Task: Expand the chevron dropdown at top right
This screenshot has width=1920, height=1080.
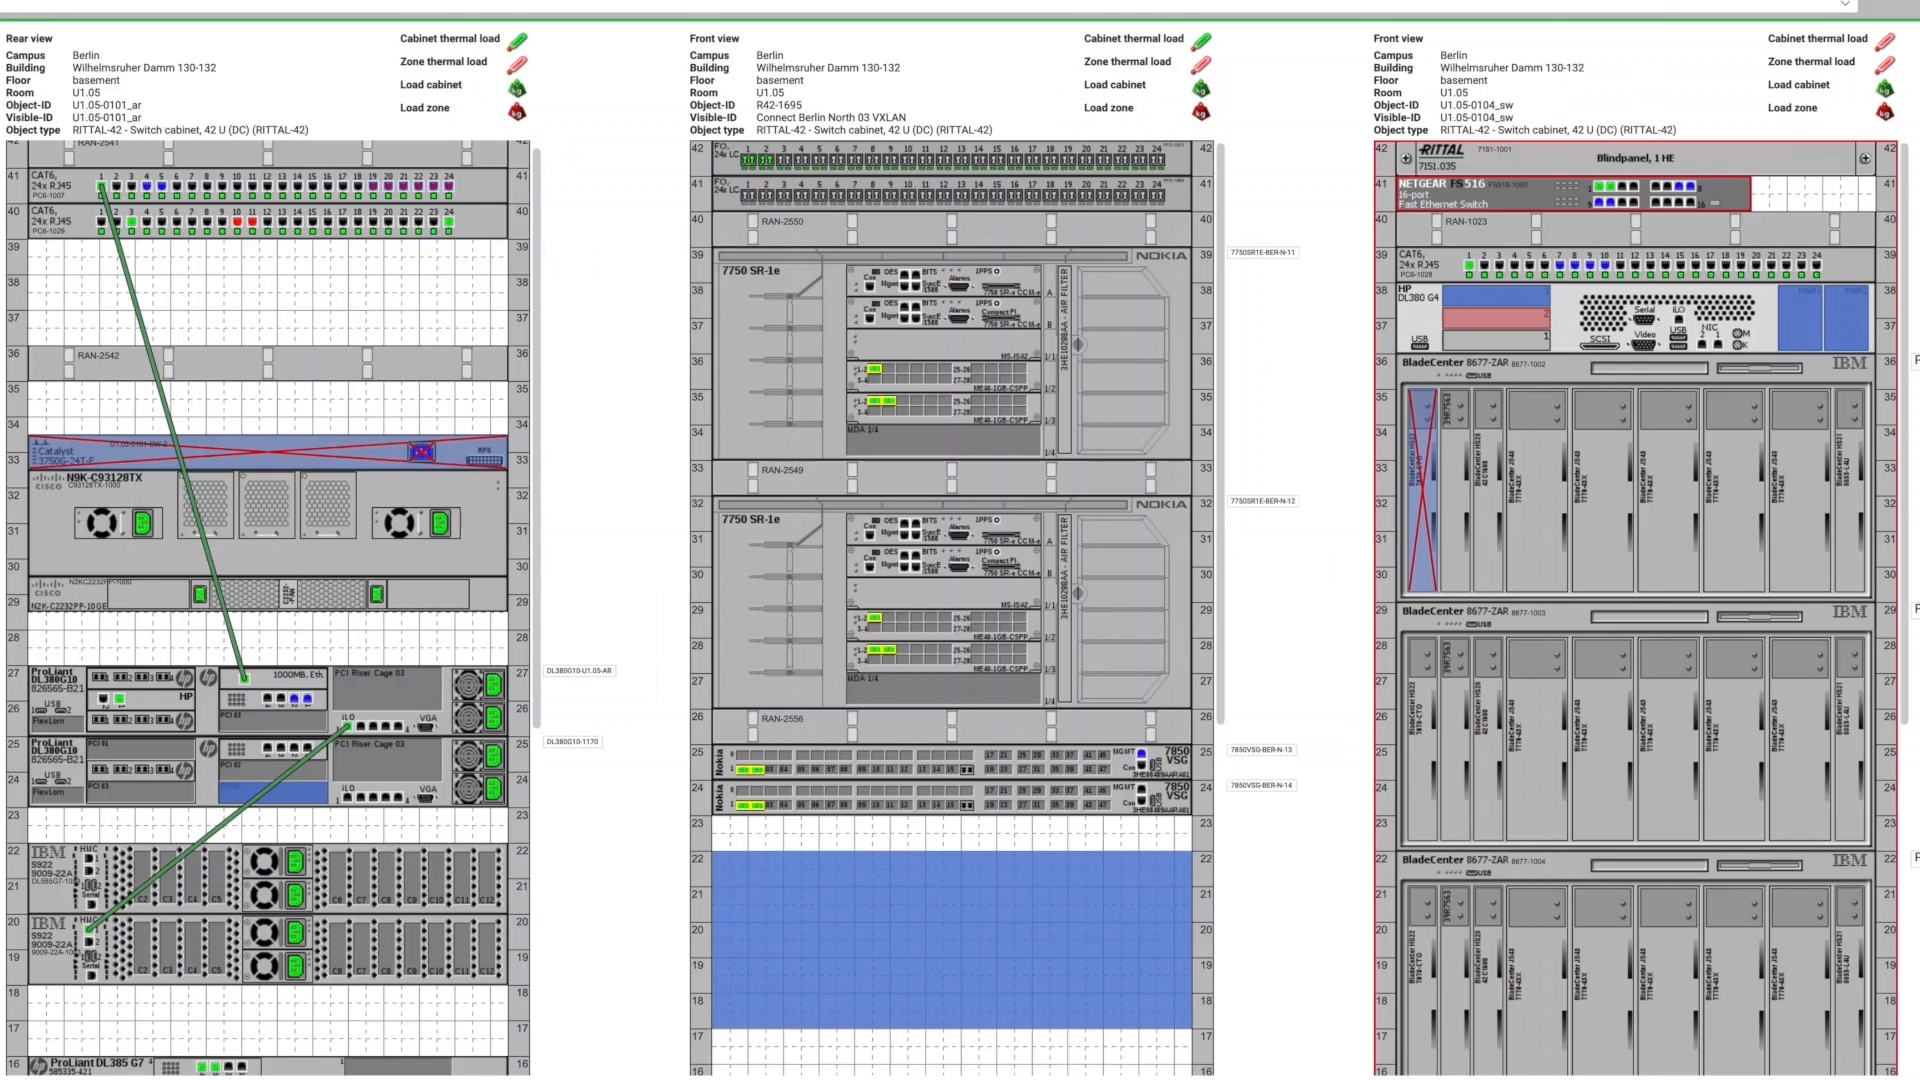Action: click(x=1845, y=6)
